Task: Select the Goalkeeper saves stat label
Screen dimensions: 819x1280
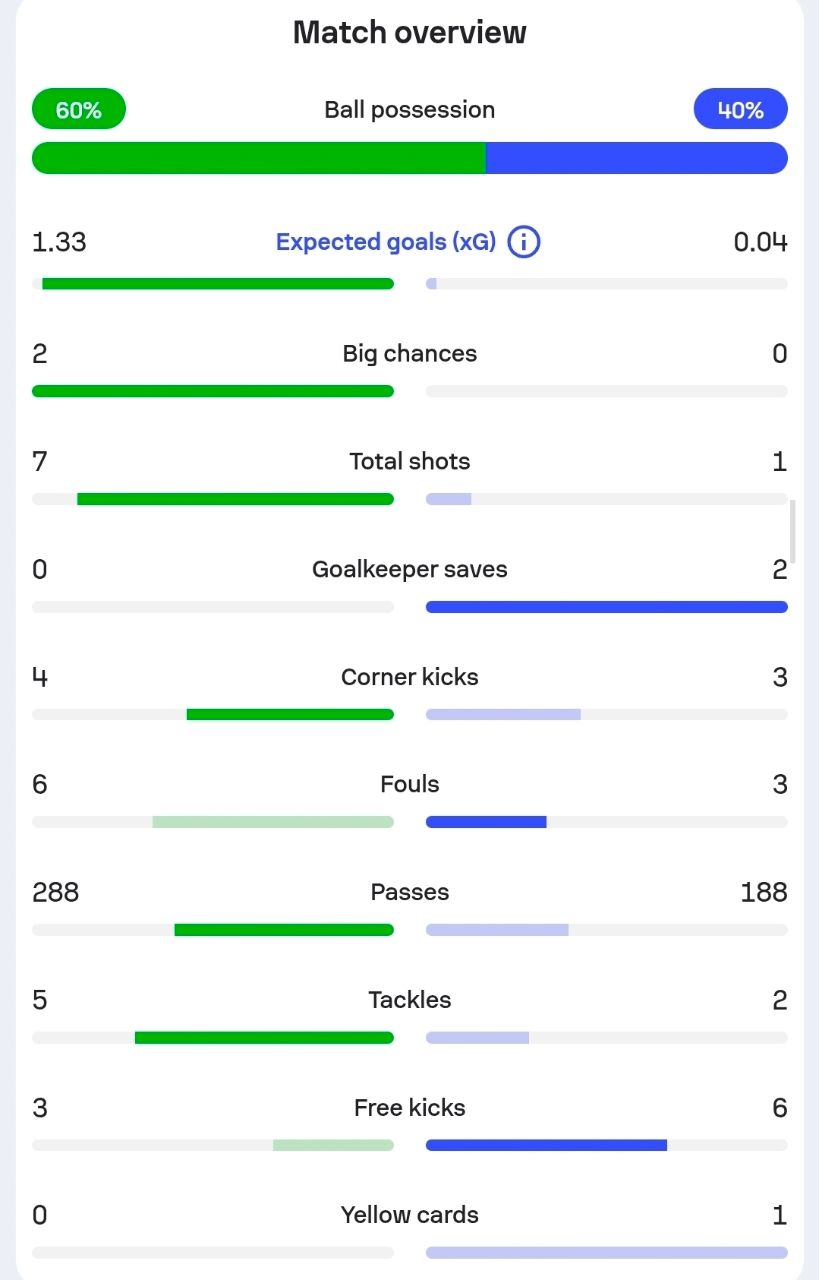Action: (409, 570)
